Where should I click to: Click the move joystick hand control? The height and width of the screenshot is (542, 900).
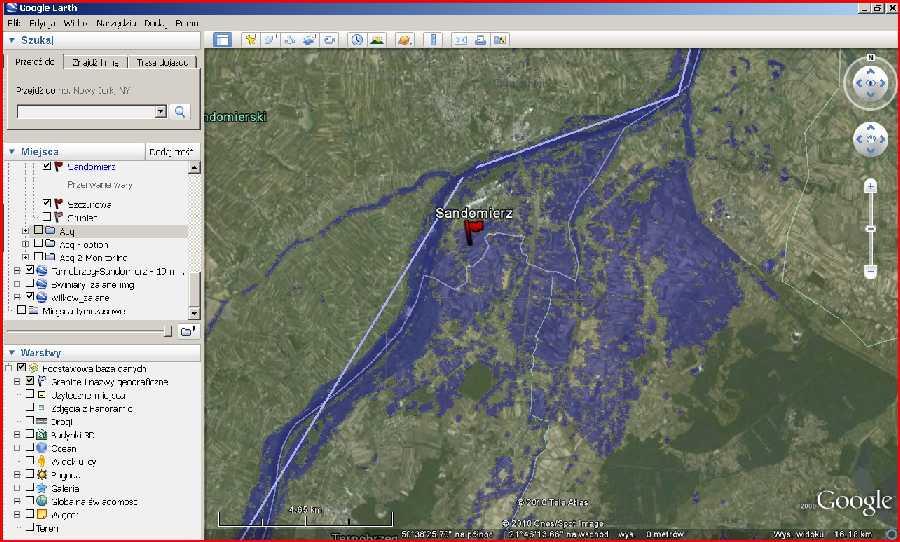coord(871,139)
